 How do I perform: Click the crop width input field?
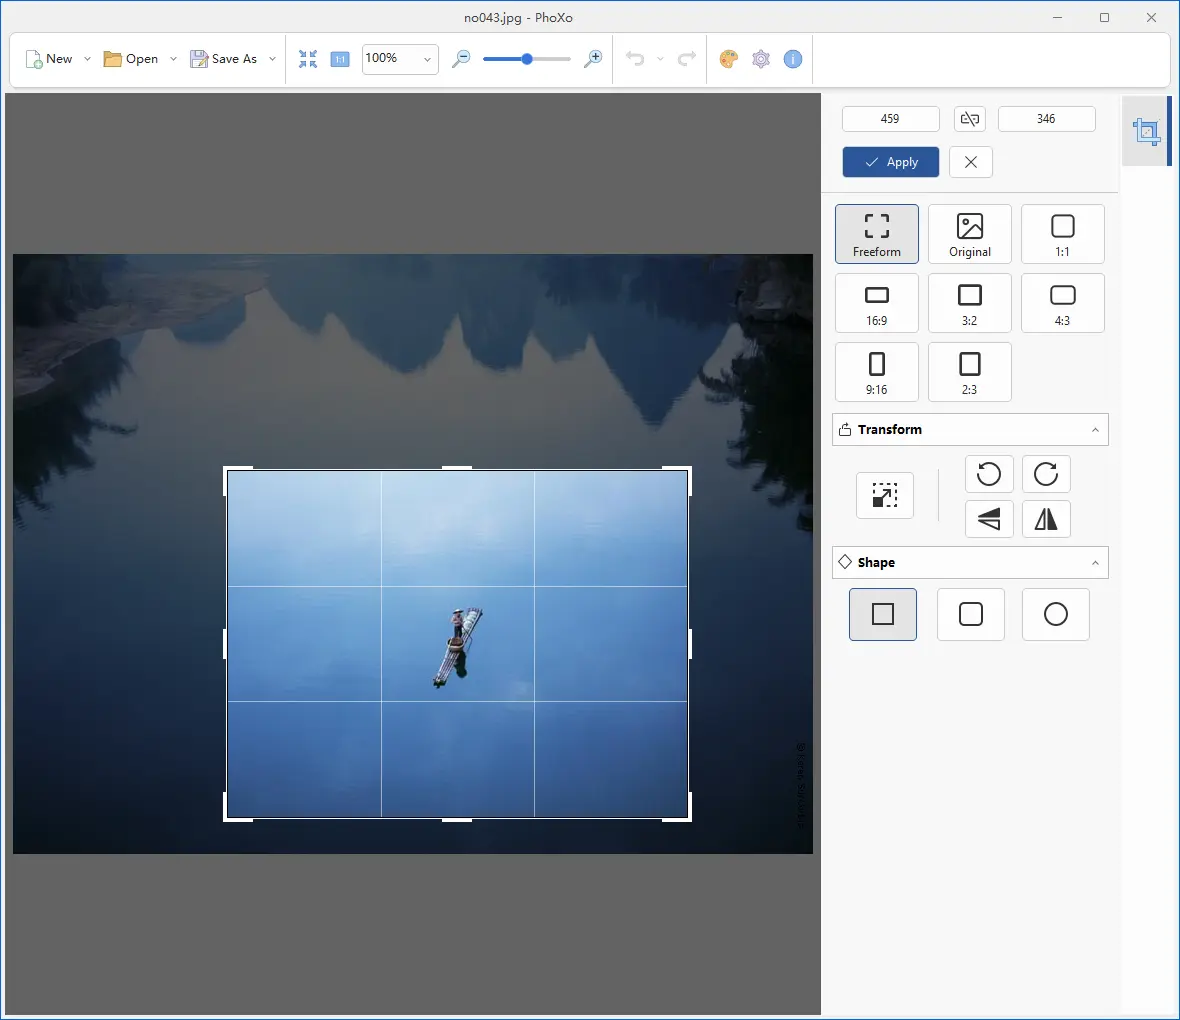[x=890, y=118]
